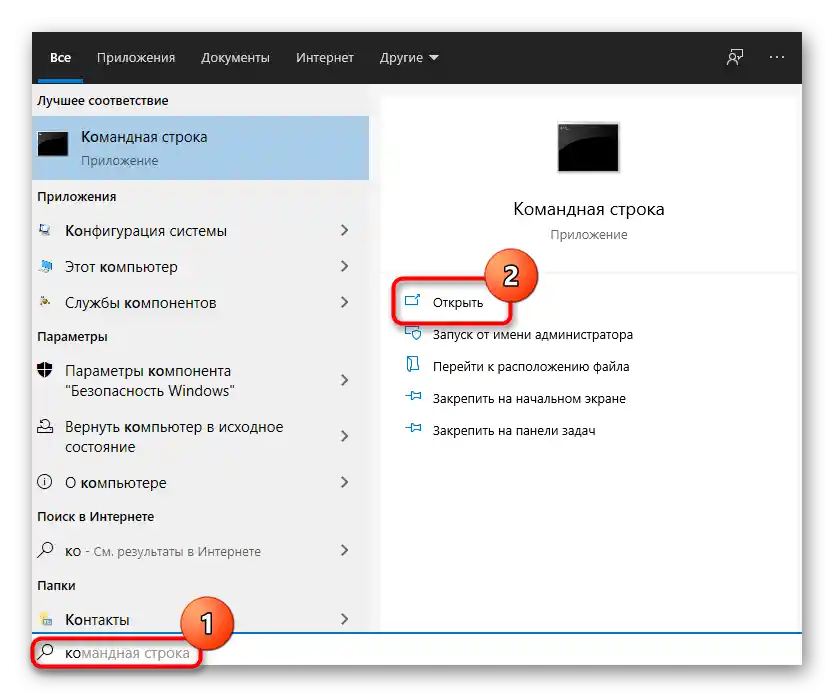Click the feedback icon in the top bar
Viewport: 834px width, 697px height.
pyautogui.click(x=734, y=57)
